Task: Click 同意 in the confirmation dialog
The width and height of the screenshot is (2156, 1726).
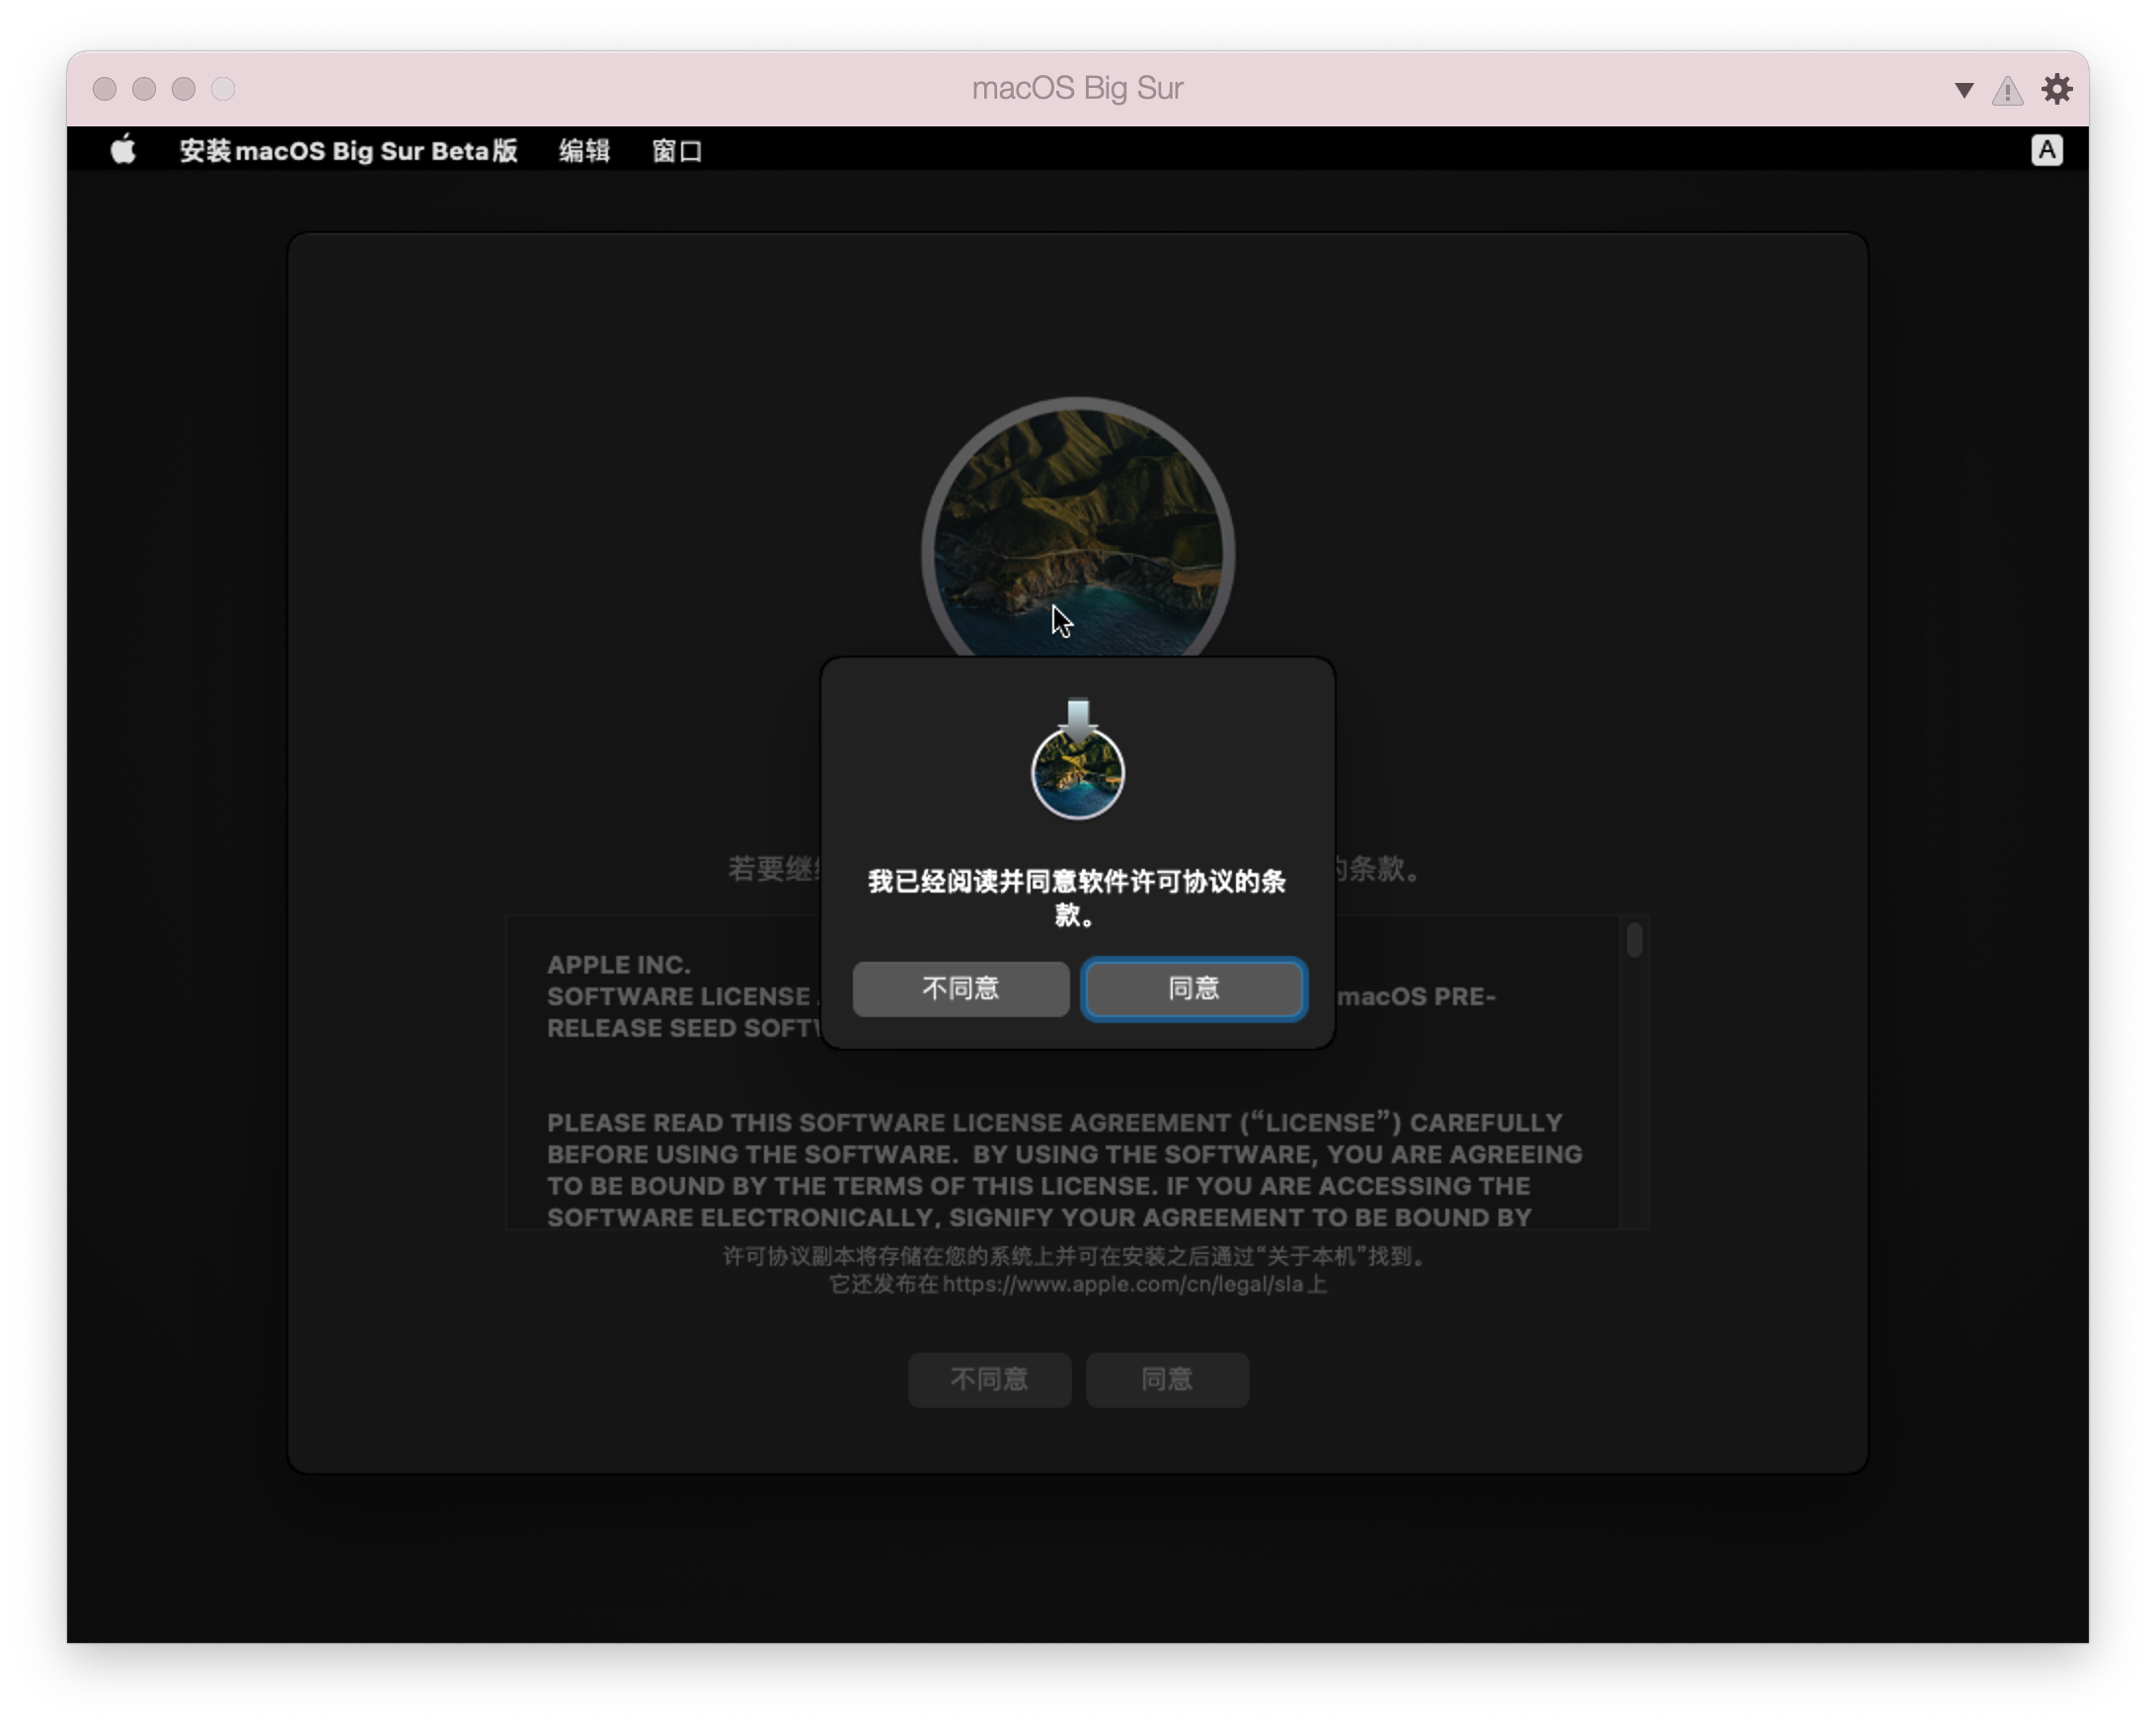Action: pyautogui.click(x=1193, y=989)
